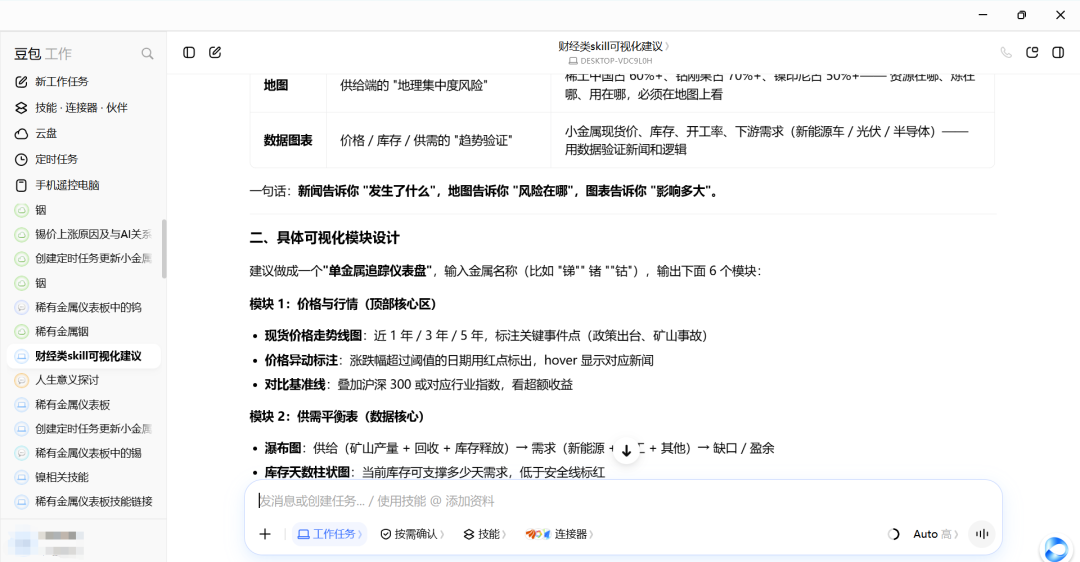1080x562 pixels.
Task: Click the bold 瀑布图 bullet text
Action: click(282, 448)
